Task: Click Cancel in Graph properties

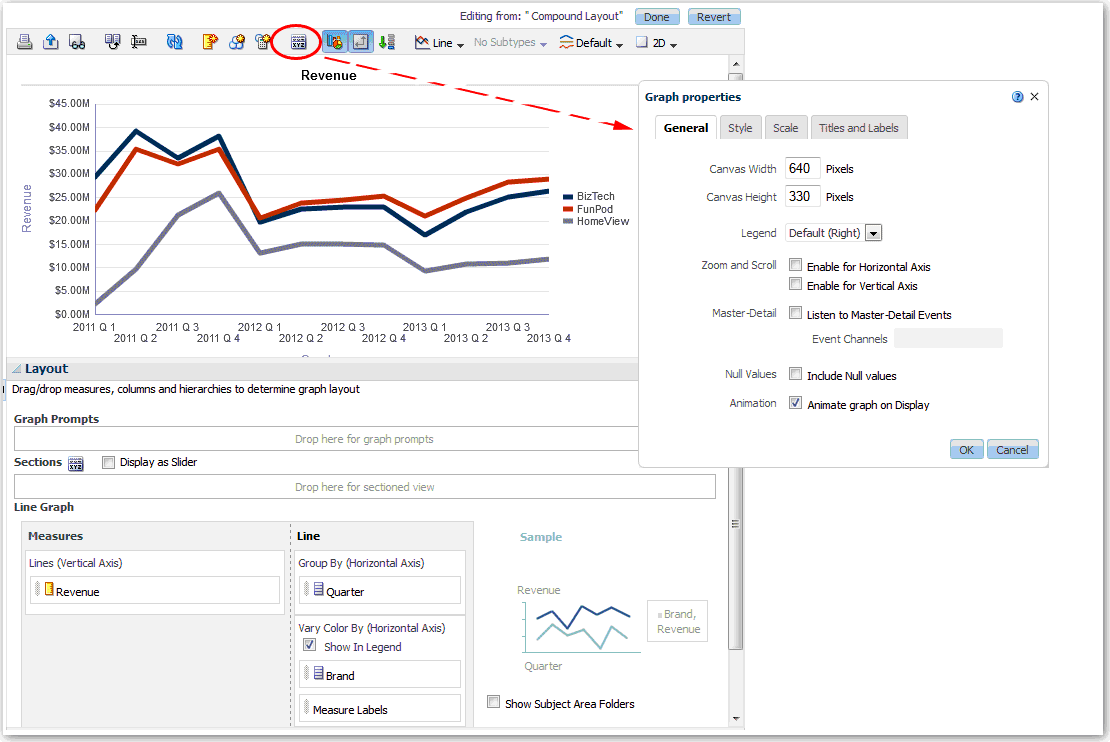Action: (x=1012, y=450)
